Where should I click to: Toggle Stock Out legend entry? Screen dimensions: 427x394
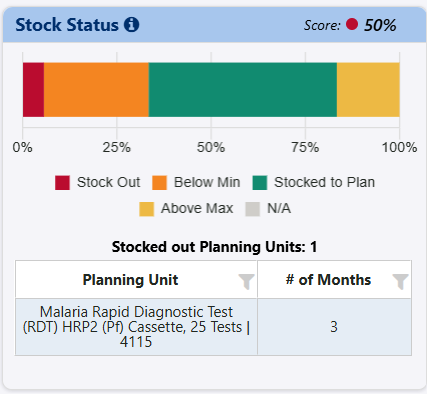(x=98, y=182)
